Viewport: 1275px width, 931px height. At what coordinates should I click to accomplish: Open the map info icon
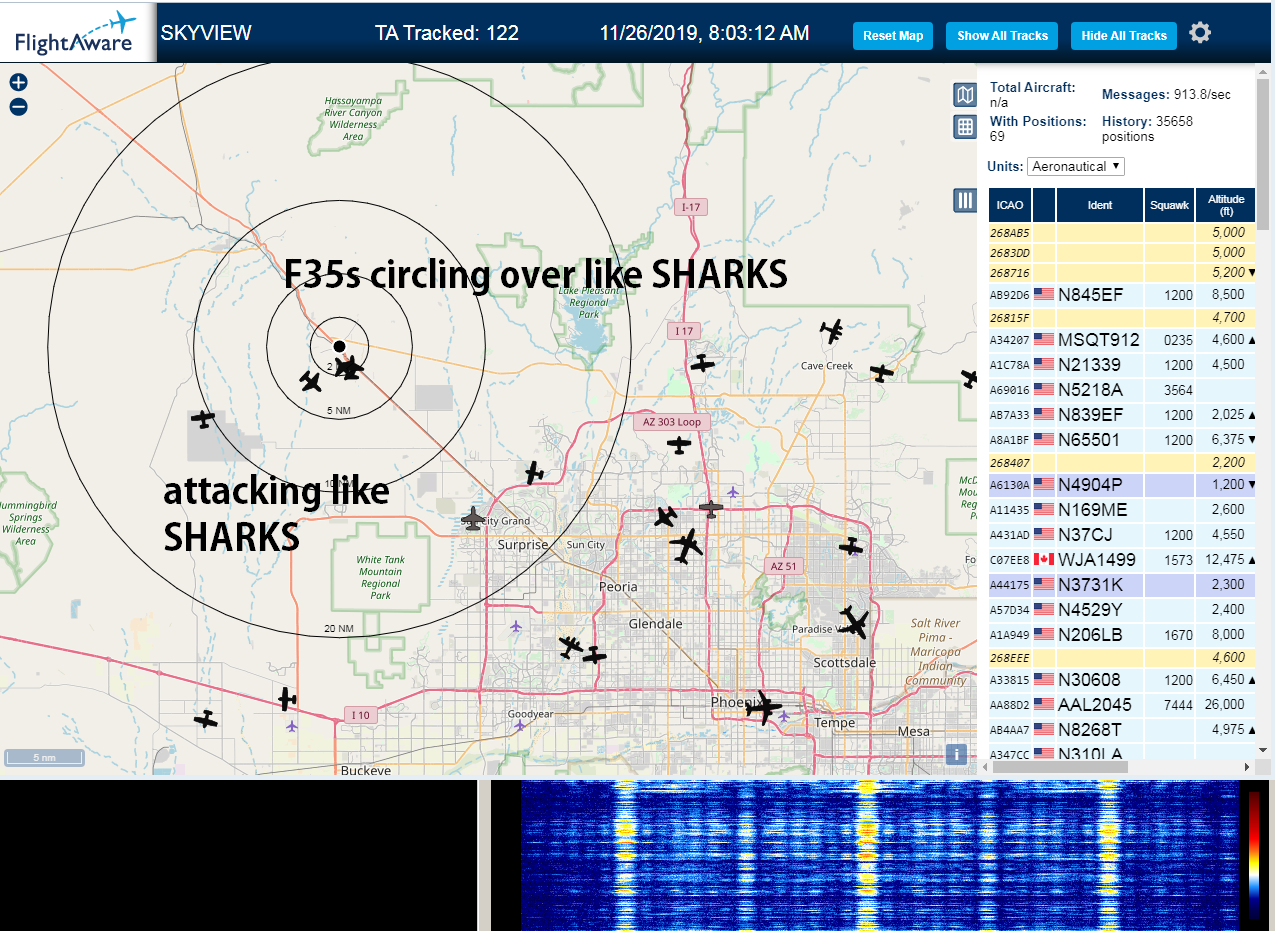coord(958,754)
